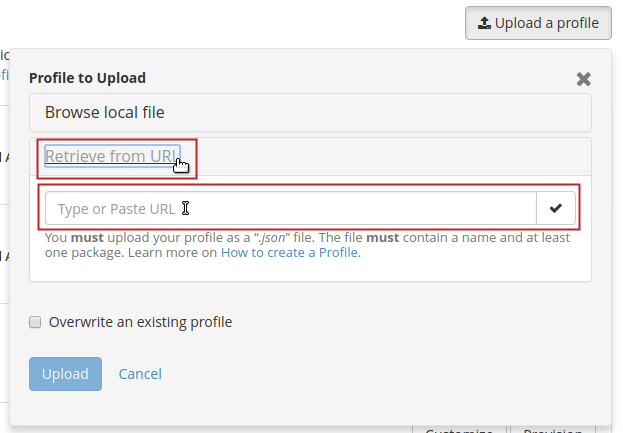Close the Profile to Upload dialog
The width and height of the screenshot is (623, 433).
584,79
